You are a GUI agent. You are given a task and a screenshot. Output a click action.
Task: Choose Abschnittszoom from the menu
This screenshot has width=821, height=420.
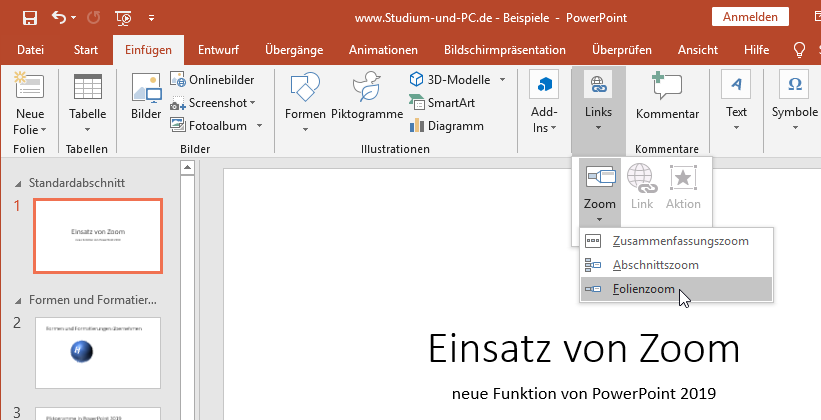click(676, 265)
